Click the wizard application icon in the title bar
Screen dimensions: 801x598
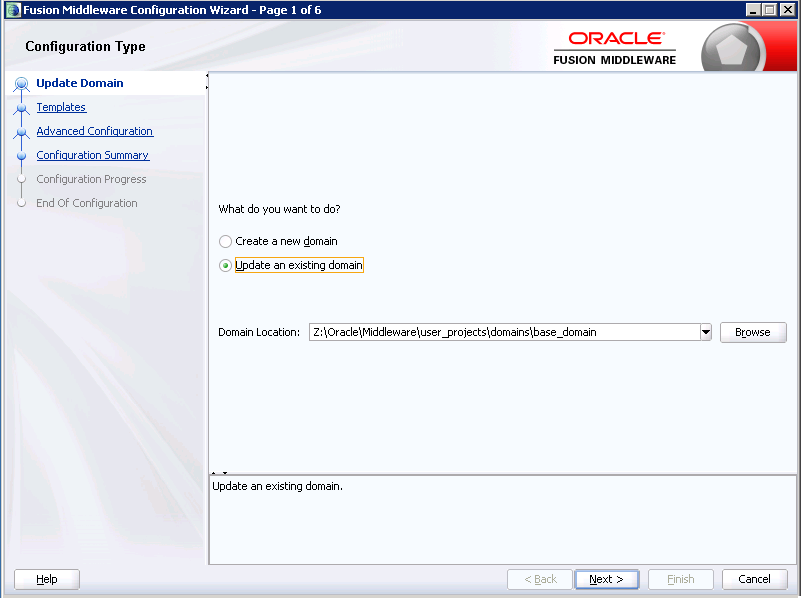(13, 10)
